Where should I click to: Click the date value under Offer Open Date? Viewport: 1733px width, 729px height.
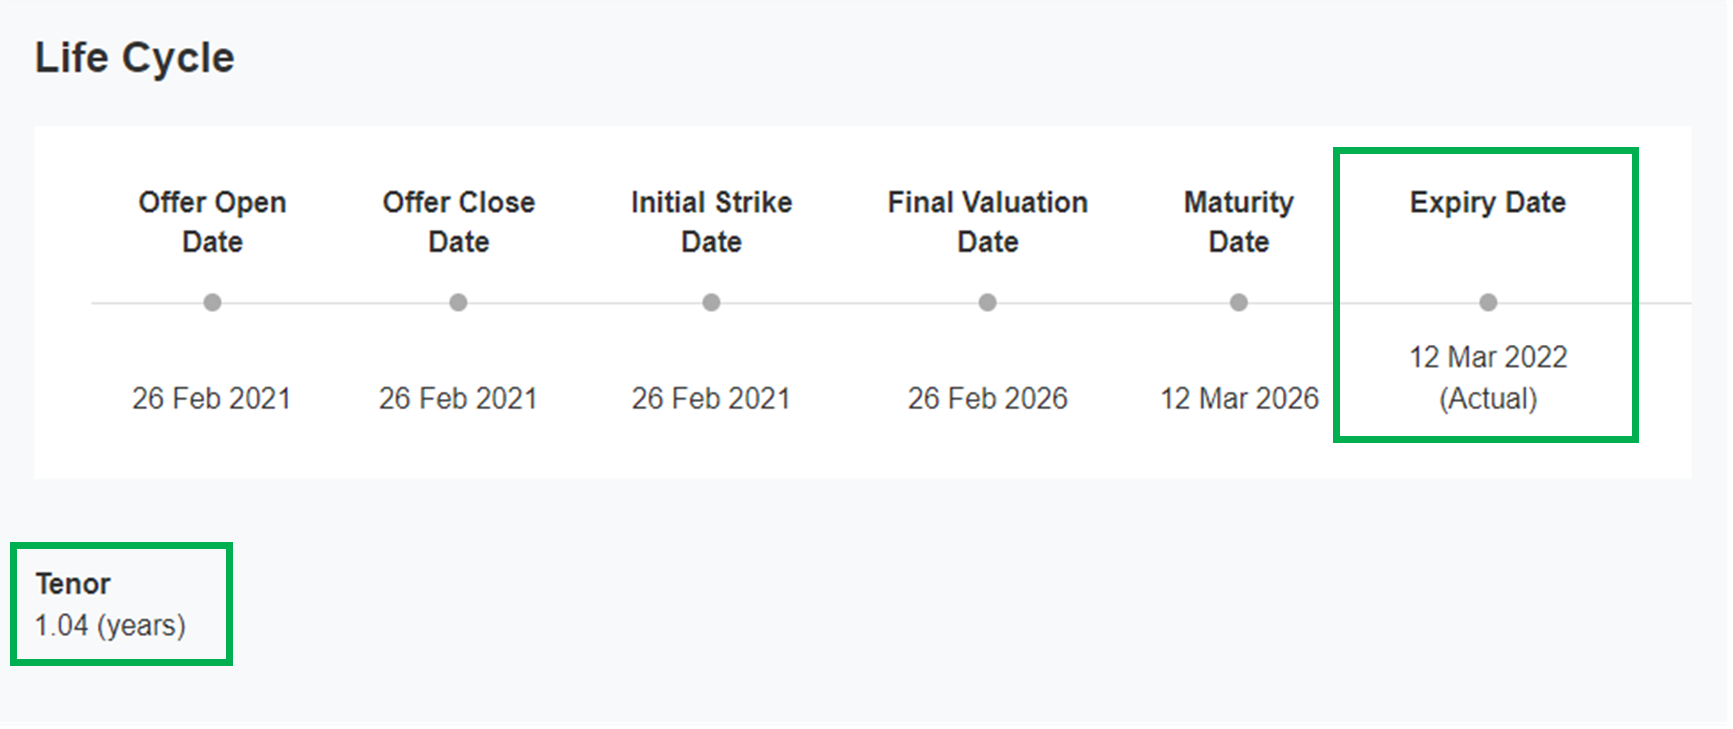coord(211,398)
